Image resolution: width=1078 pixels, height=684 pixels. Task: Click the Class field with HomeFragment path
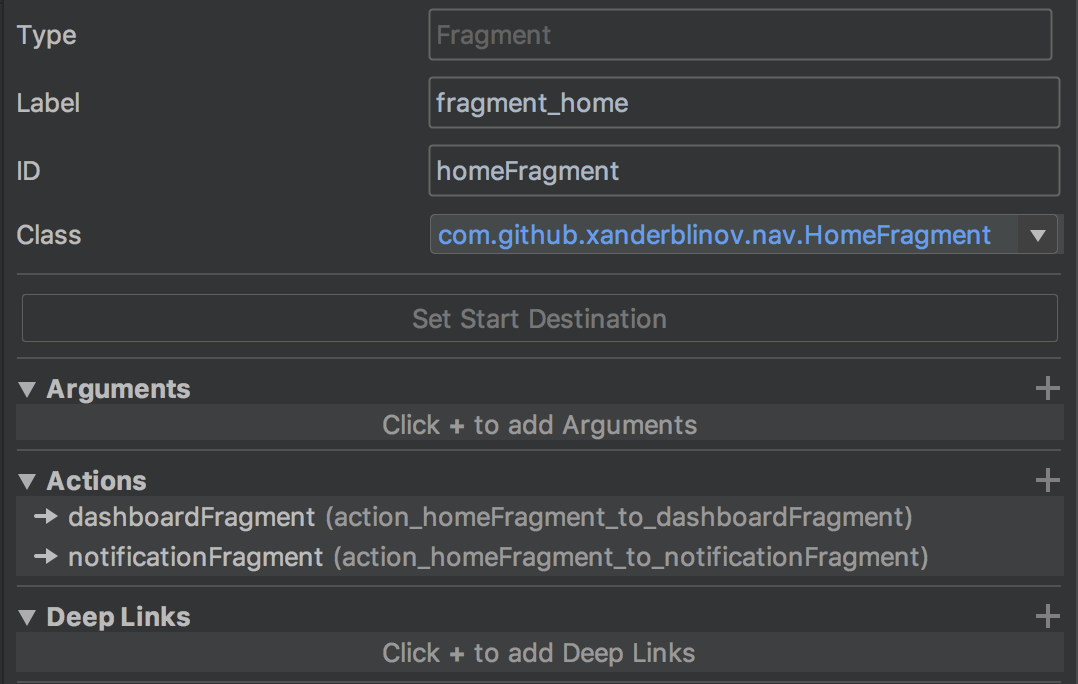click(714, 236)
